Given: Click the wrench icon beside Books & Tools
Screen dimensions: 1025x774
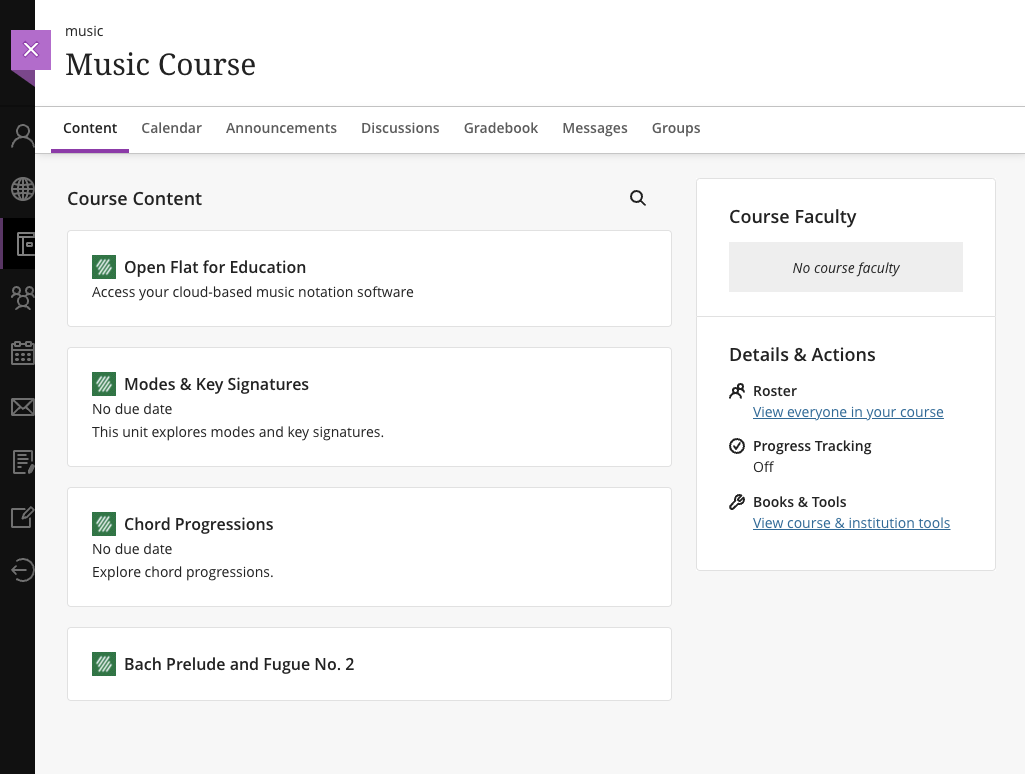Looking at the screenshot, I should coord(737,501).
